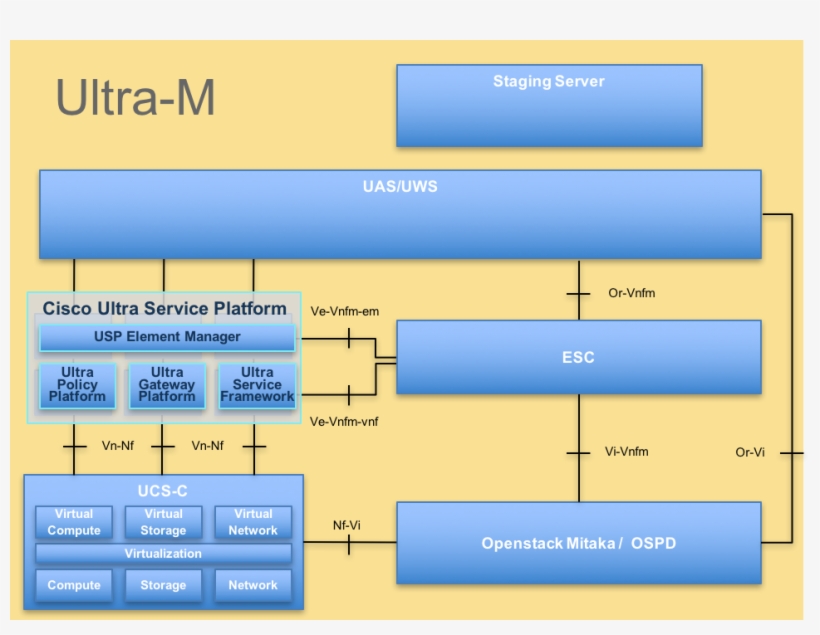820x635 pixels.
Task: Select the Ultra Service Framework box
Action: pyautogui.click(x=257, y=385)
